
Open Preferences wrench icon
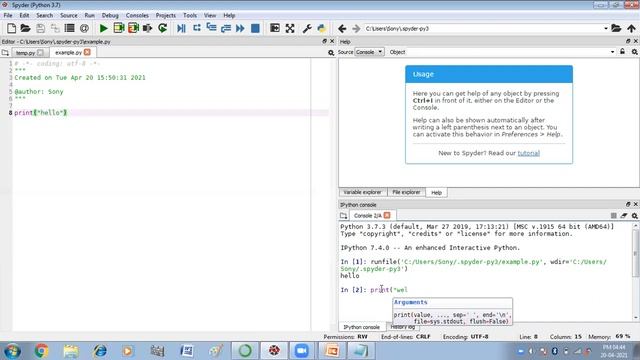(x=307, y=28)
